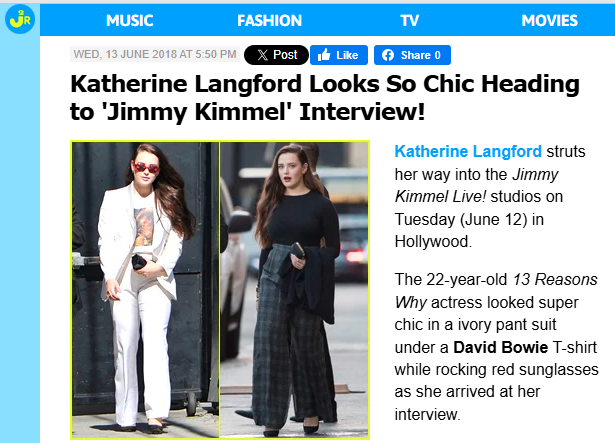The image size is (615, 443).
Task: Click the italic 13 Reasons Why title
Action: (496, 291)
